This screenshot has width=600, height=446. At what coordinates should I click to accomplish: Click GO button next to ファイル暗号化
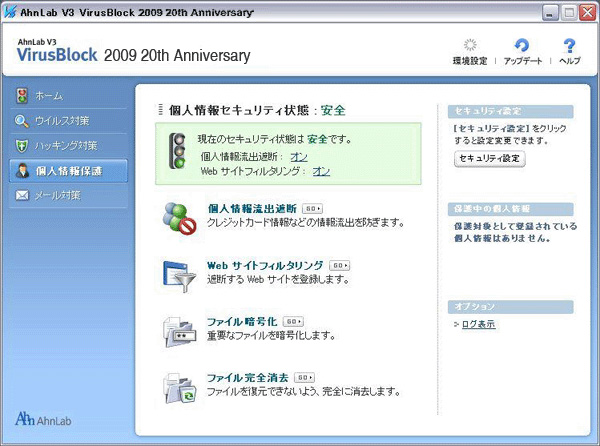pos(293,321)
